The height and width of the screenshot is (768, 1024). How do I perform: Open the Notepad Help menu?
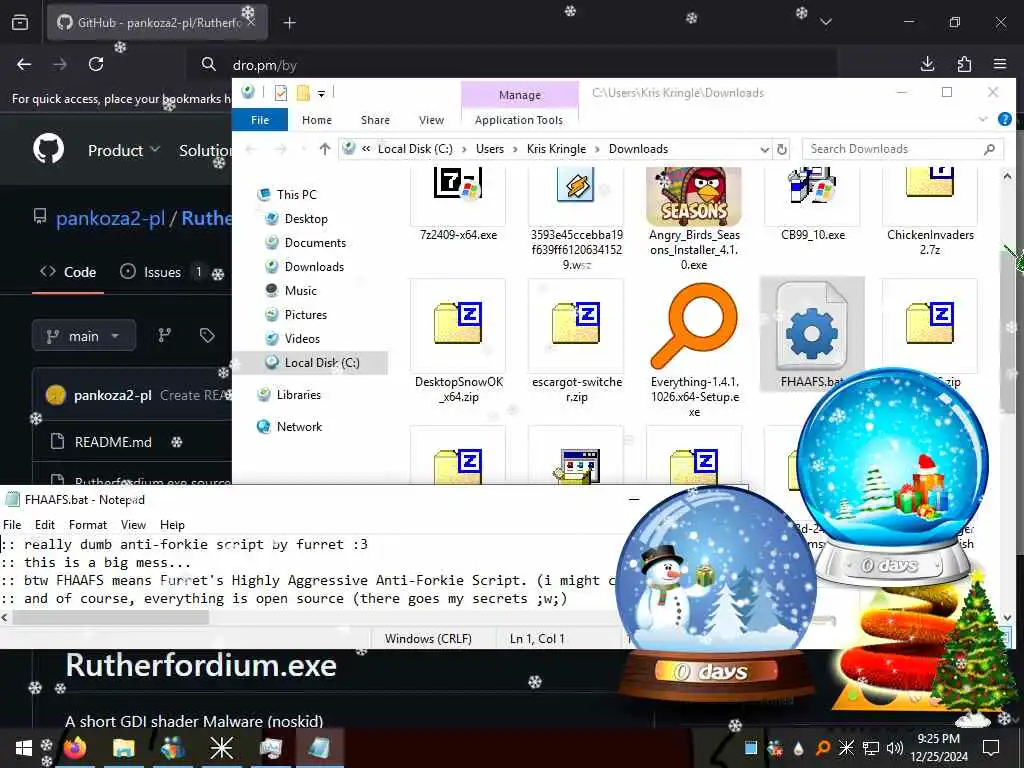point(172,524)
